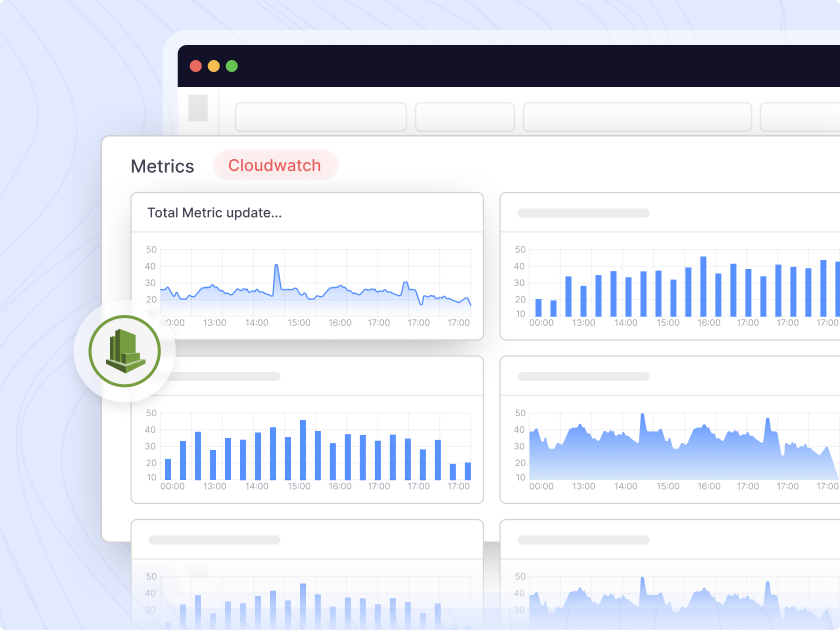Viewport: 840px width, 631px height.
Task: Click the green AWS Cloudwatch logo icon
Action: tap(124, 351)
